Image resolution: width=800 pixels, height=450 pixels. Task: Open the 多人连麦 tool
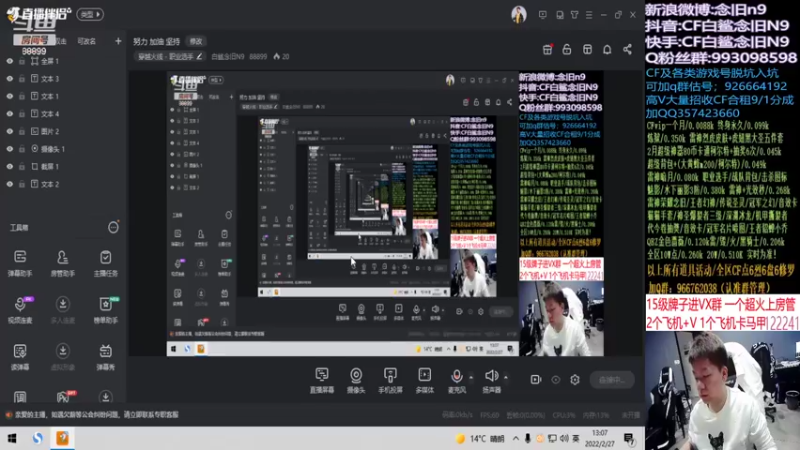(x=63, y=310)
